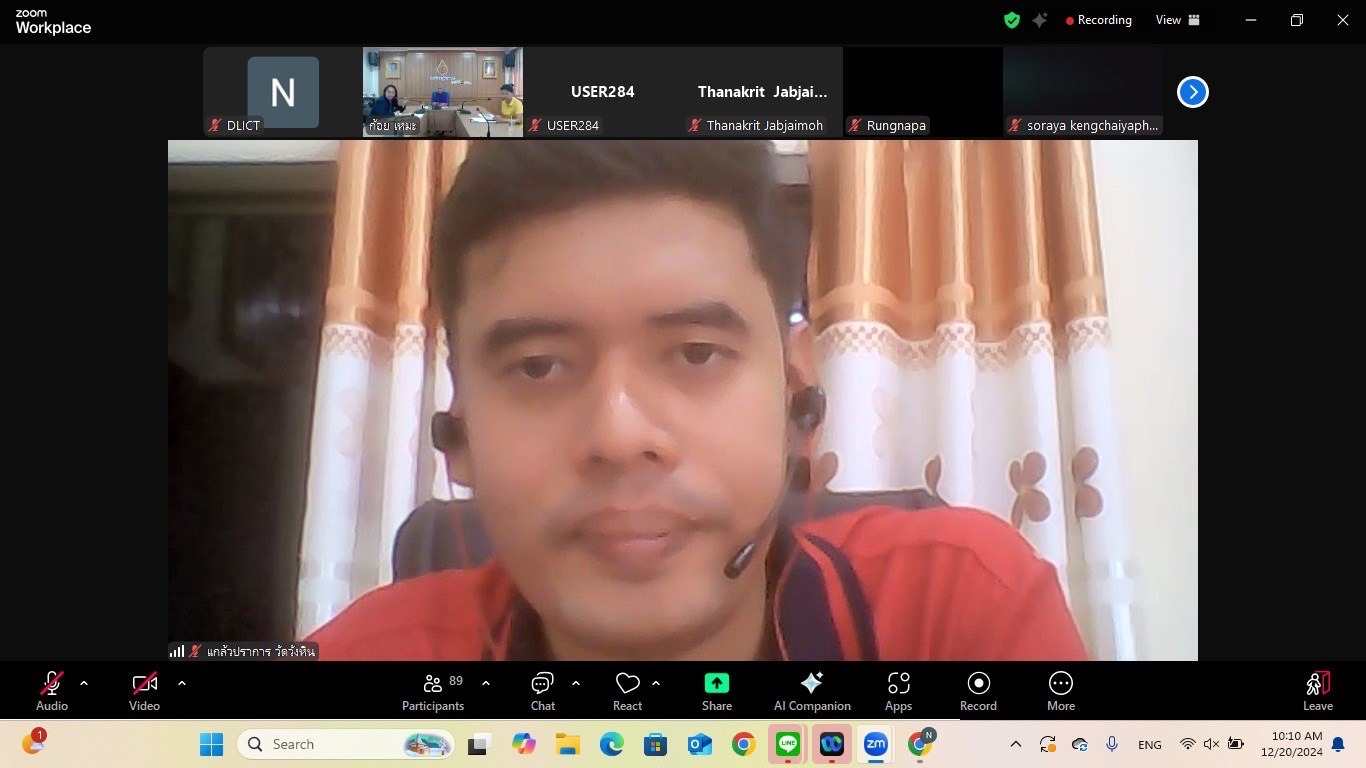Screen dimensions: 1366x768
Task: Select soraya kengchaiyaph participant tile
Action: [1083, 92]
